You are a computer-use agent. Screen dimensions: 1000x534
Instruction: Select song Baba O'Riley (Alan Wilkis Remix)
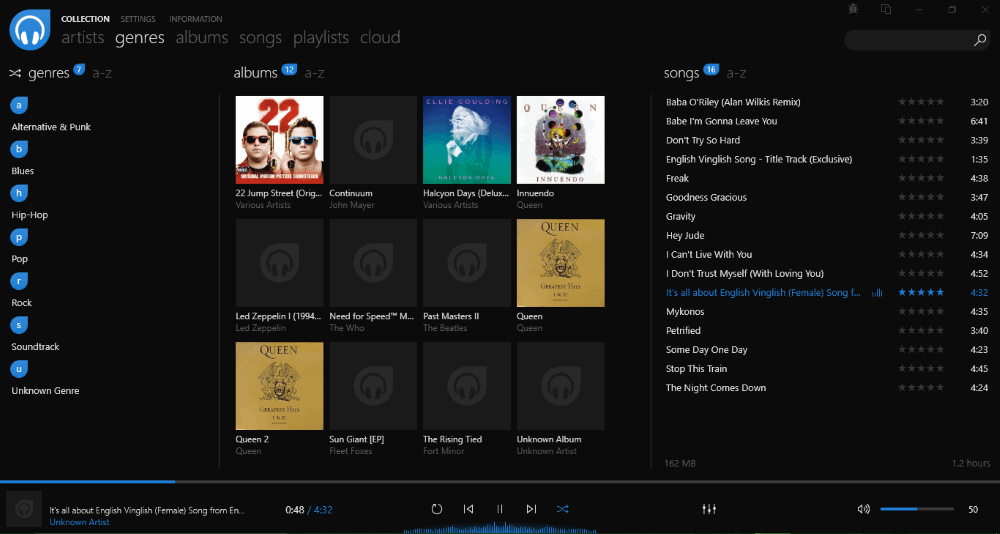(x=733, y=102)
